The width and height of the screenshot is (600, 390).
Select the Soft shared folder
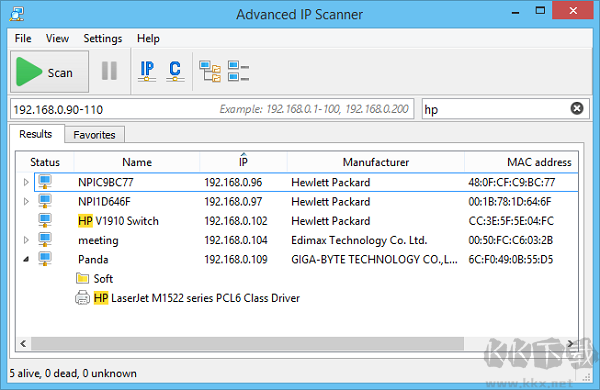tap(103, 279)
